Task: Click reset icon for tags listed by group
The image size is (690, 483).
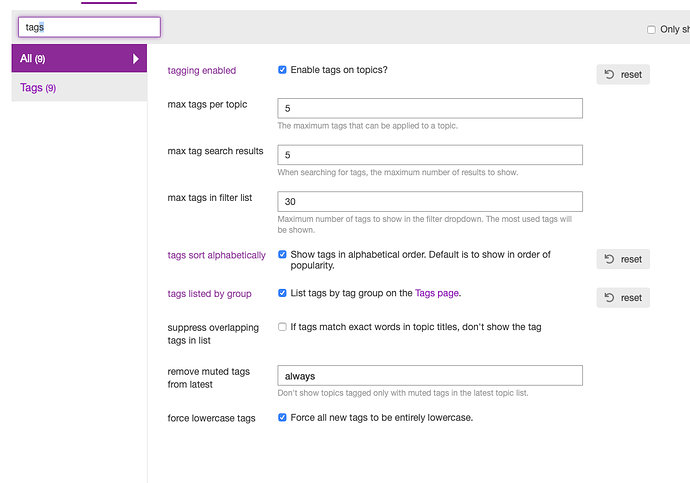Action: pyautogui.click(x=609, y=298)
